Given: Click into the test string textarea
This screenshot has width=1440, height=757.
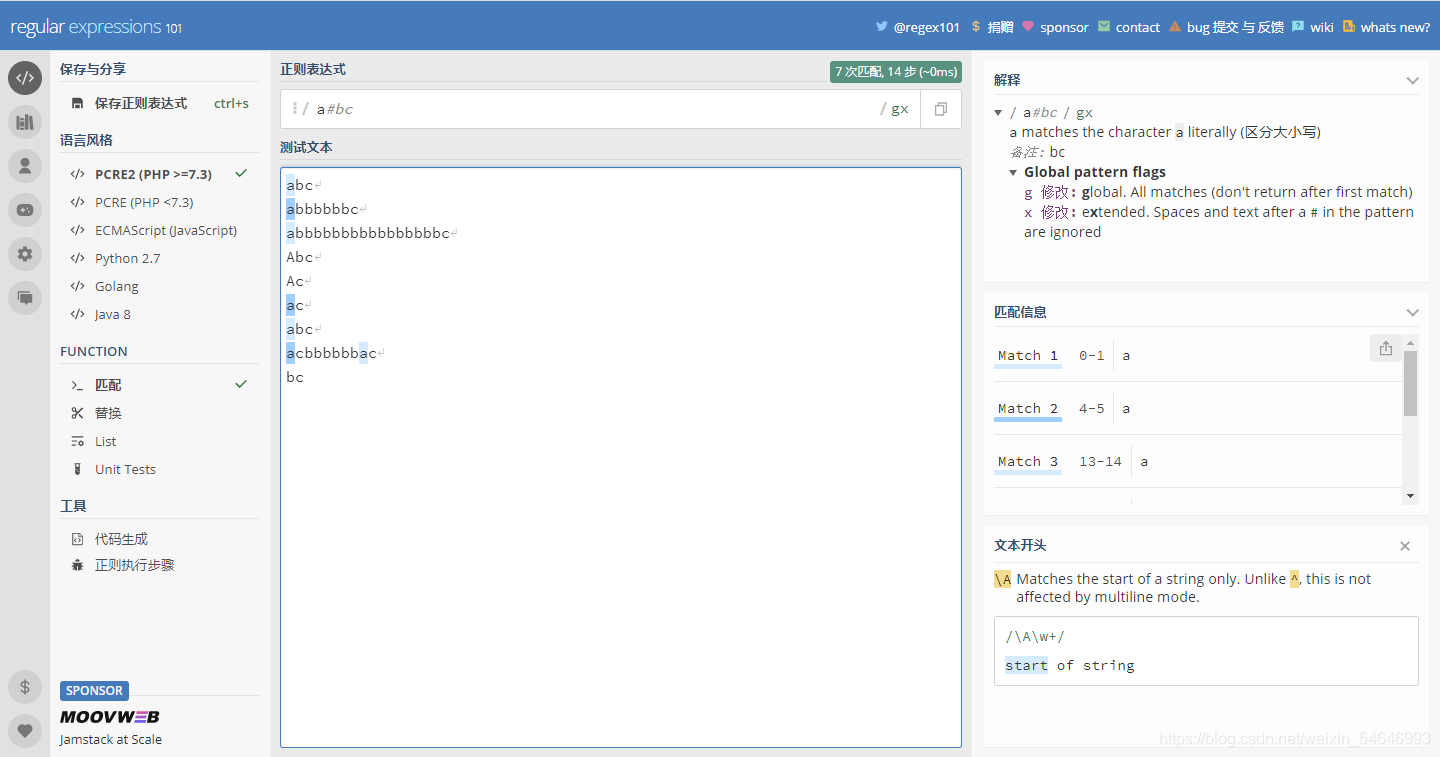Looking at the screenshot, I should click(621, 457).
